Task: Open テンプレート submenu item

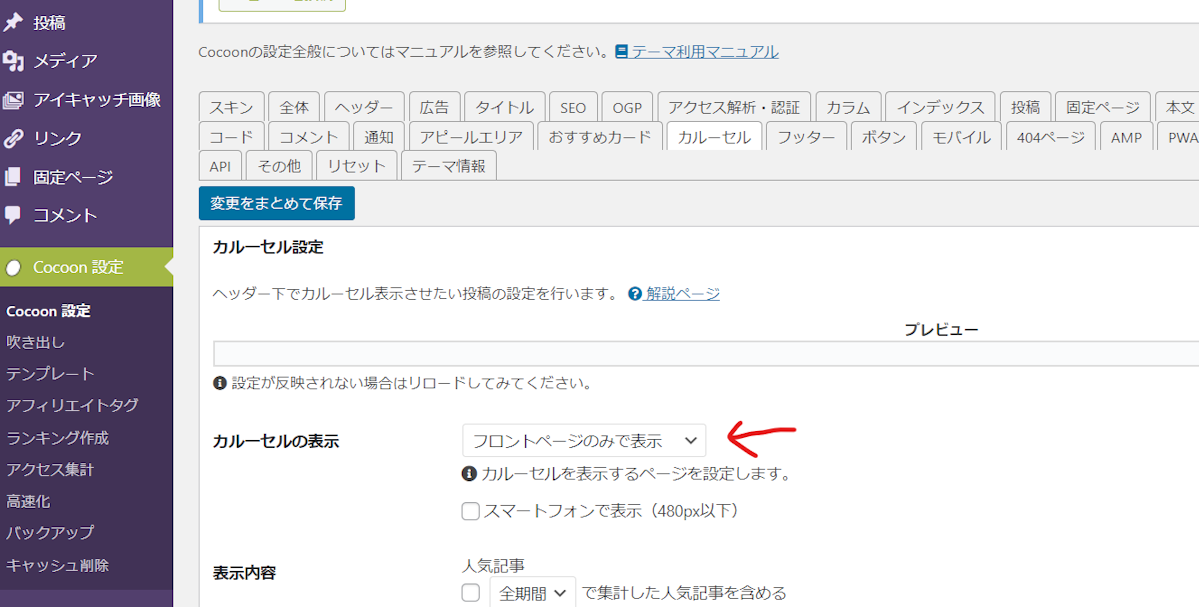Action: [50, 374]
